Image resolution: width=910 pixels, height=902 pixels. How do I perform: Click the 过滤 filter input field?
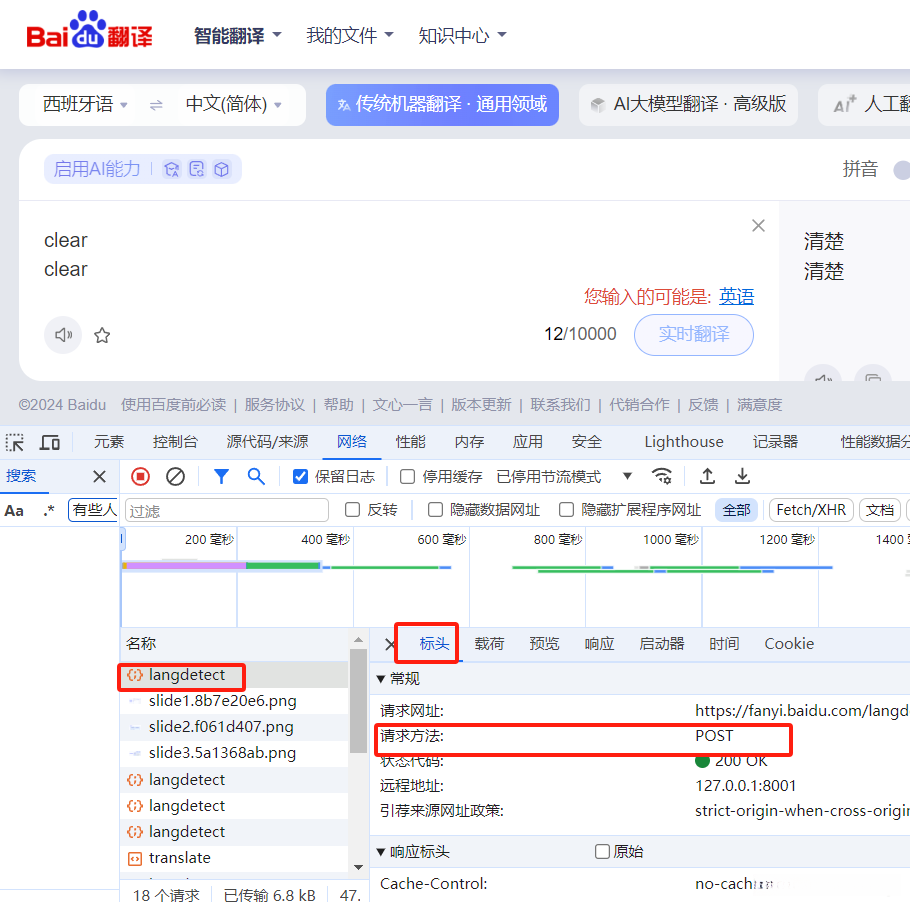(225, 510)
